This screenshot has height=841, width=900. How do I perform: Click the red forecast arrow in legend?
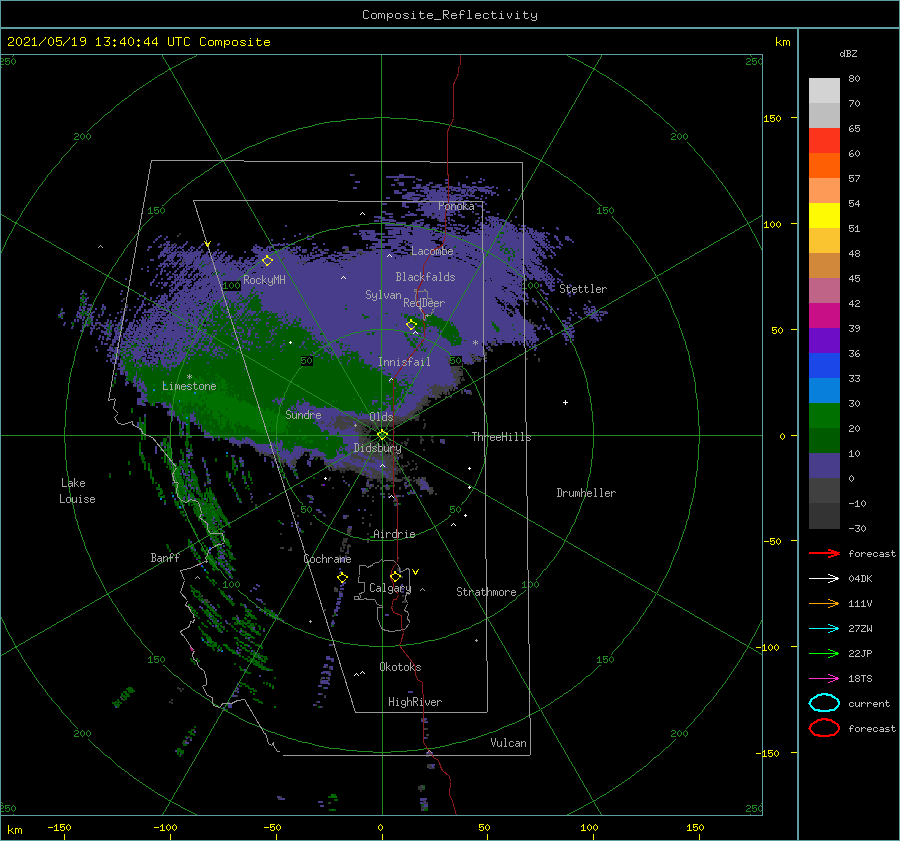(824, 553)
